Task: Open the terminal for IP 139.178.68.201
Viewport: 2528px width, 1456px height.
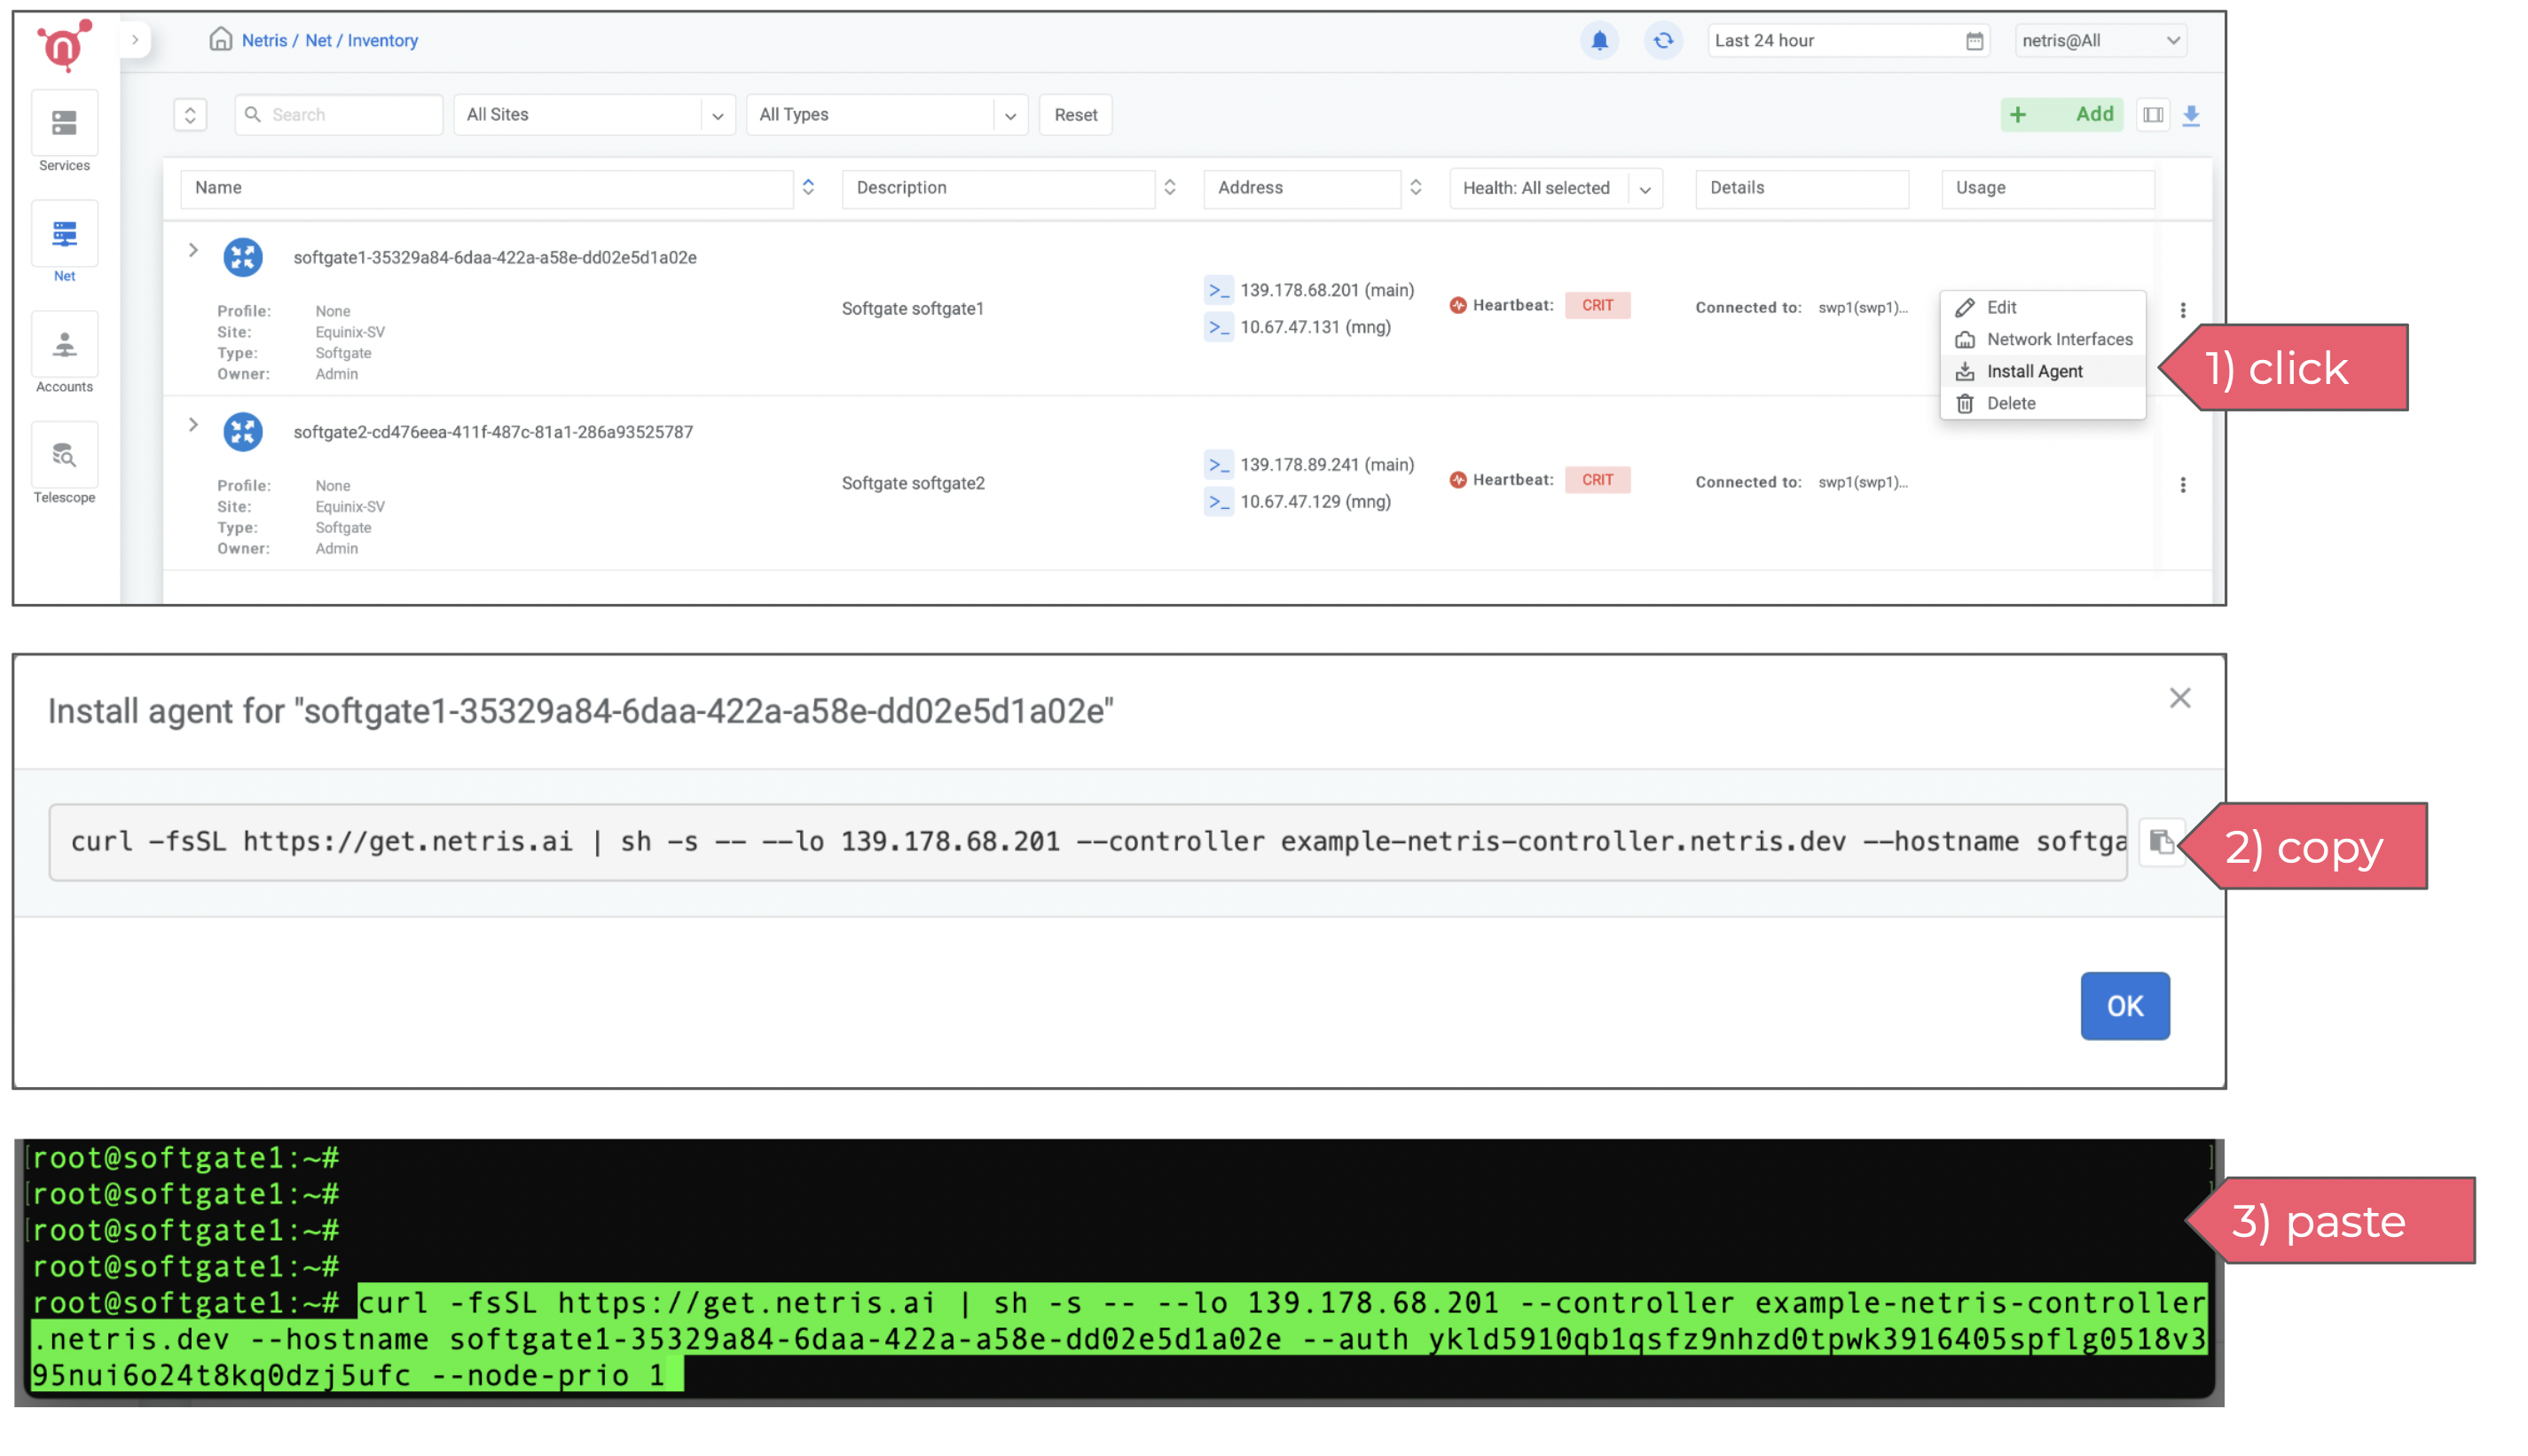Action: click(1219, 290)
